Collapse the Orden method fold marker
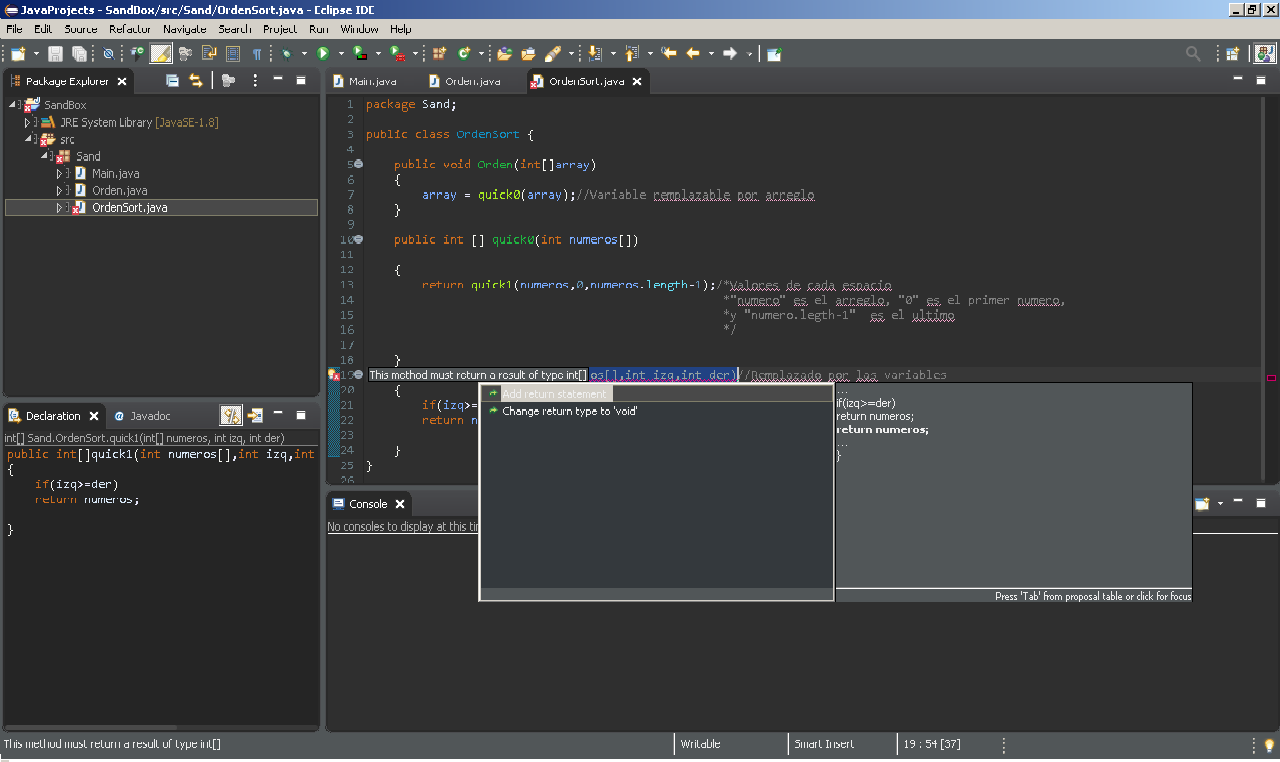Viewport: 1280px width, 762px height. [358, 164]
